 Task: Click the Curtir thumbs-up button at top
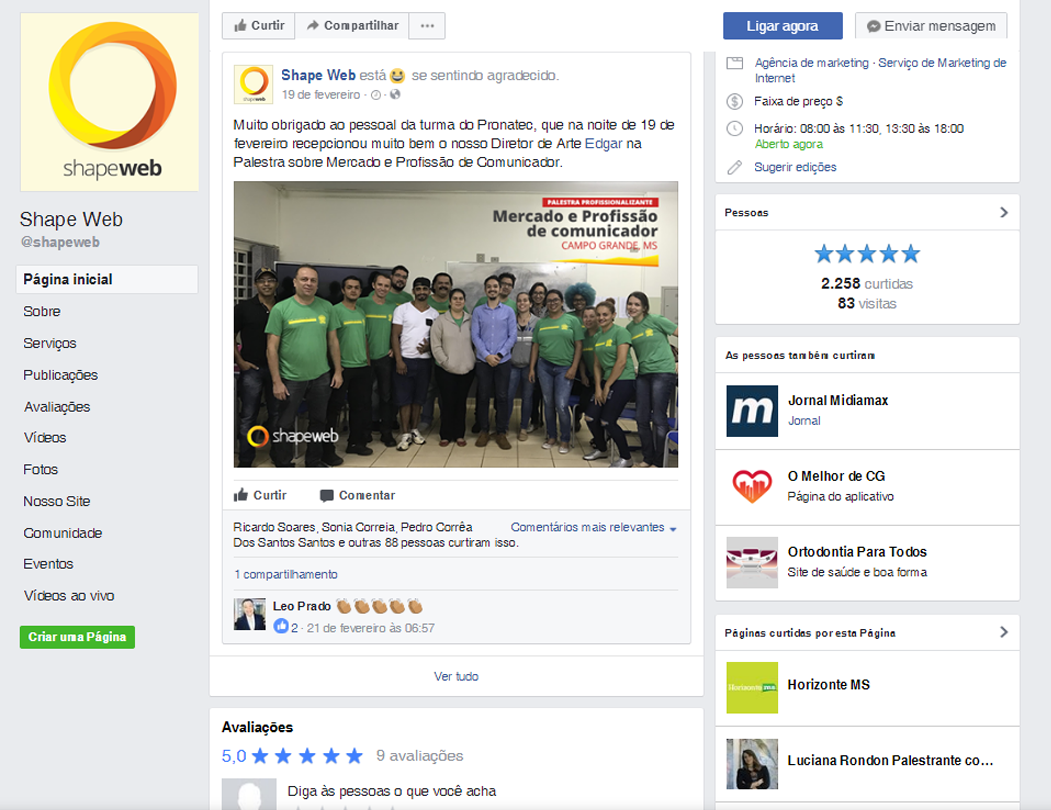tap(259, 25)
